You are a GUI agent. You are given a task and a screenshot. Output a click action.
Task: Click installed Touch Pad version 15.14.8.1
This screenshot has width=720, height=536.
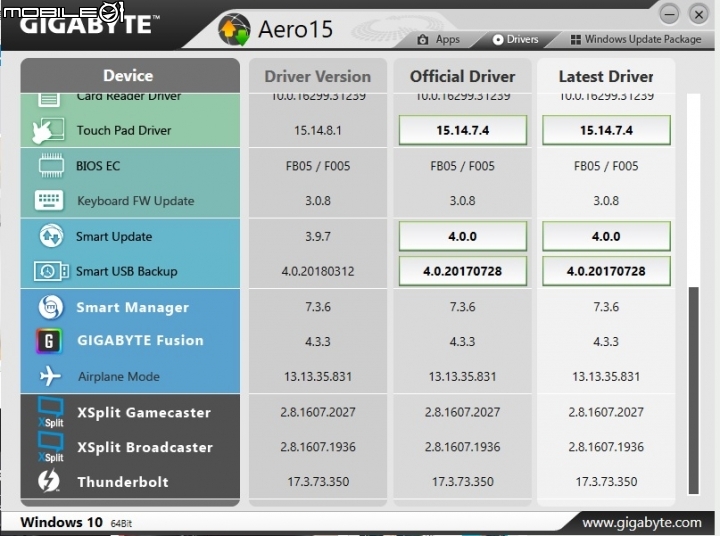pyautogui.click(x=318, y=130)
